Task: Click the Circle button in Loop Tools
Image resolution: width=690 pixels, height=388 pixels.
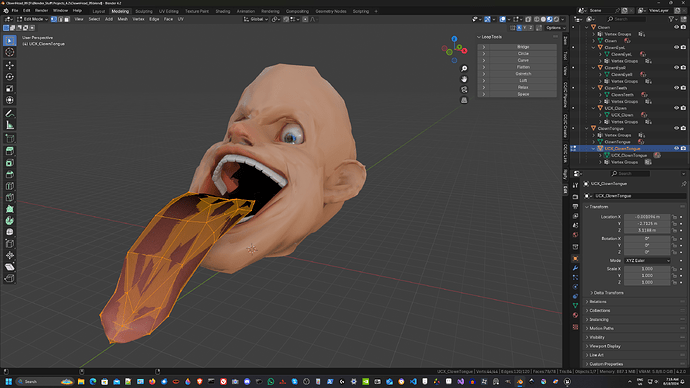Action: [523, 54]
